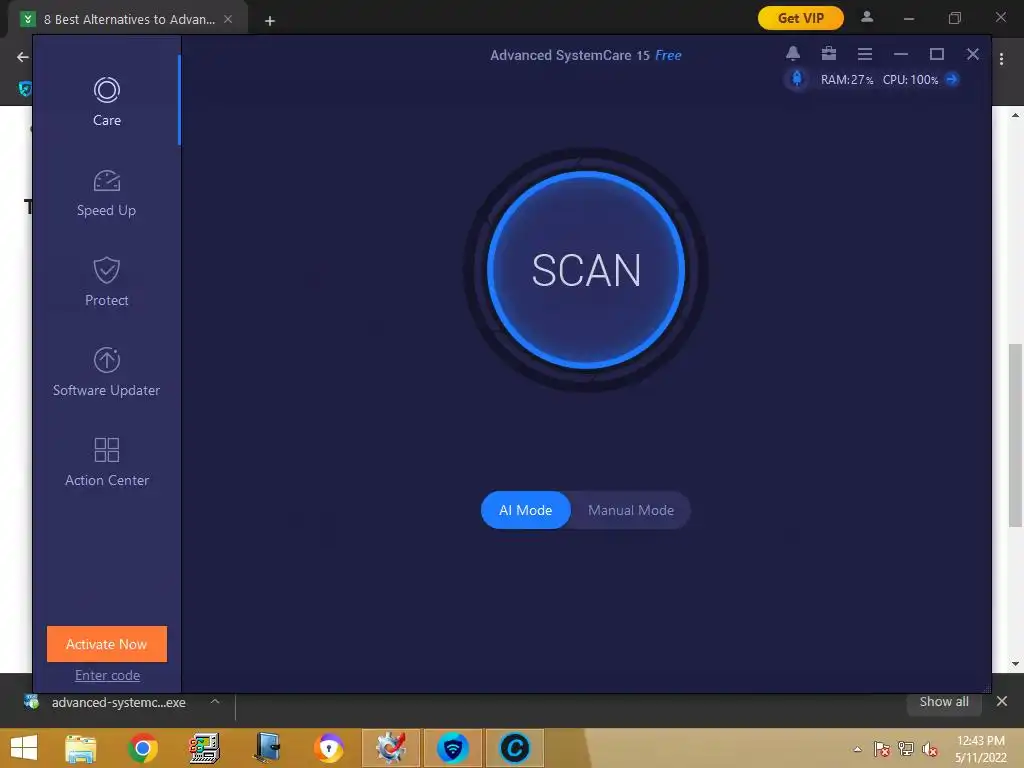Click the CPU: 100% usage indicator

(x=910, y=80)
